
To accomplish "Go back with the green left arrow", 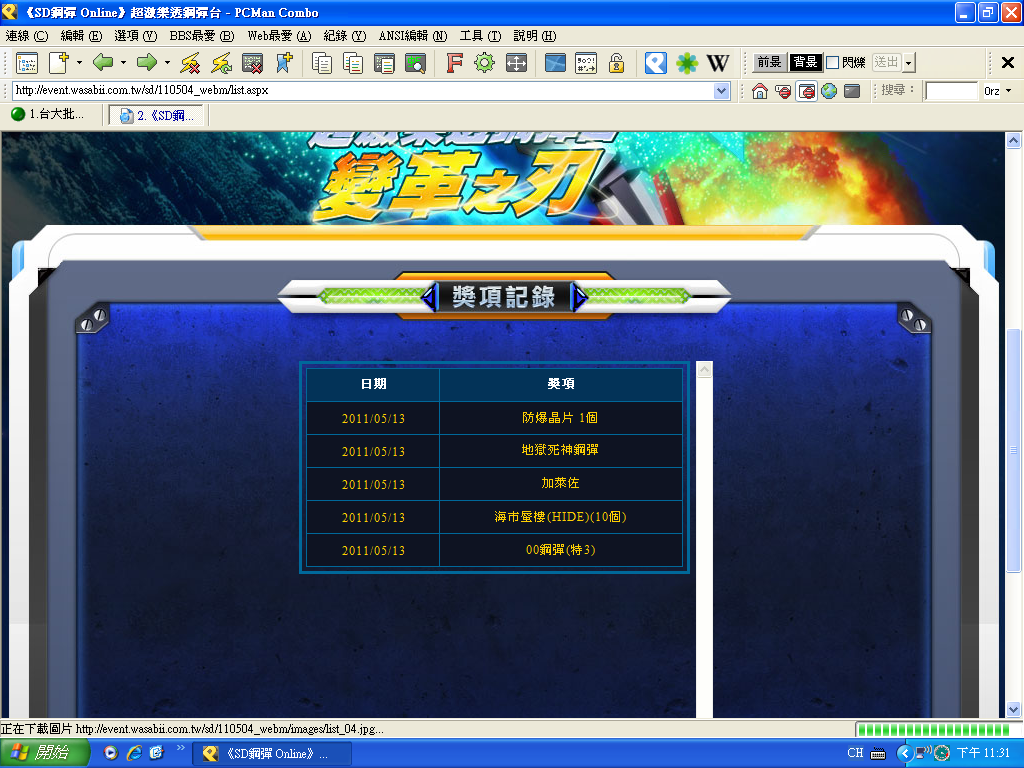I will coord(103,63).
